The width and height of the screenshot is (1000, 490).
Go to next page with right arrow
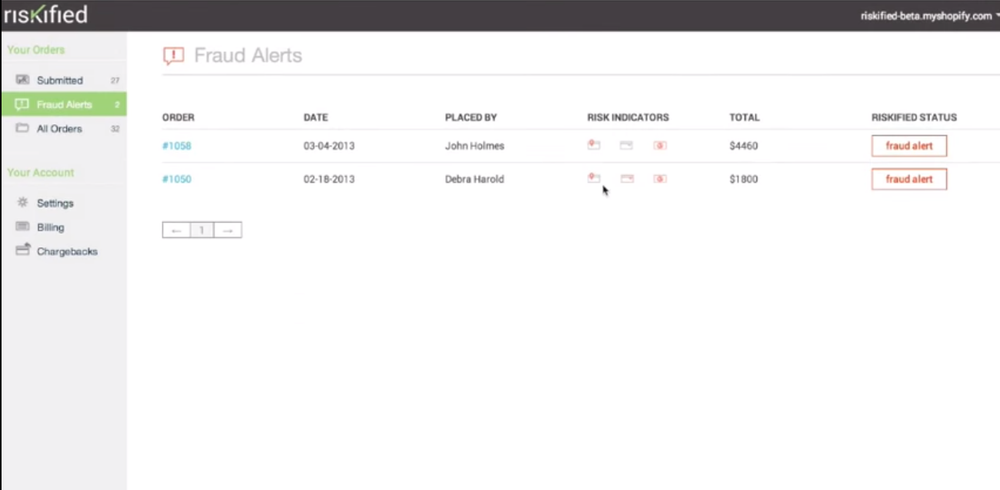[228, 230]
